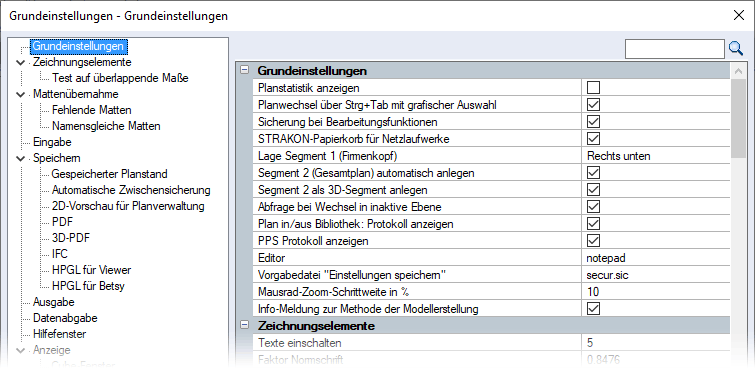Open the Ausgabe settings page

click(53, 302)
